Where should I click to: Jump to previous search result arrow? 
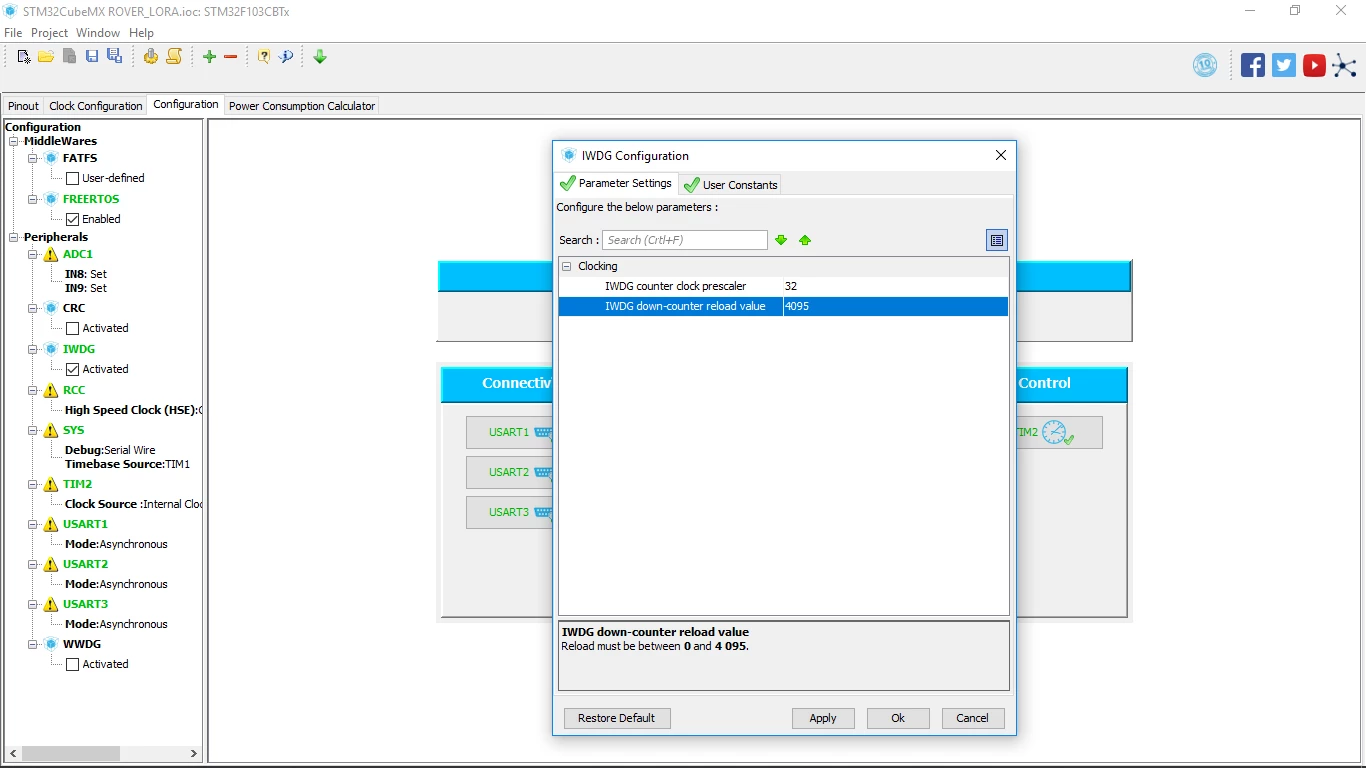805,240
